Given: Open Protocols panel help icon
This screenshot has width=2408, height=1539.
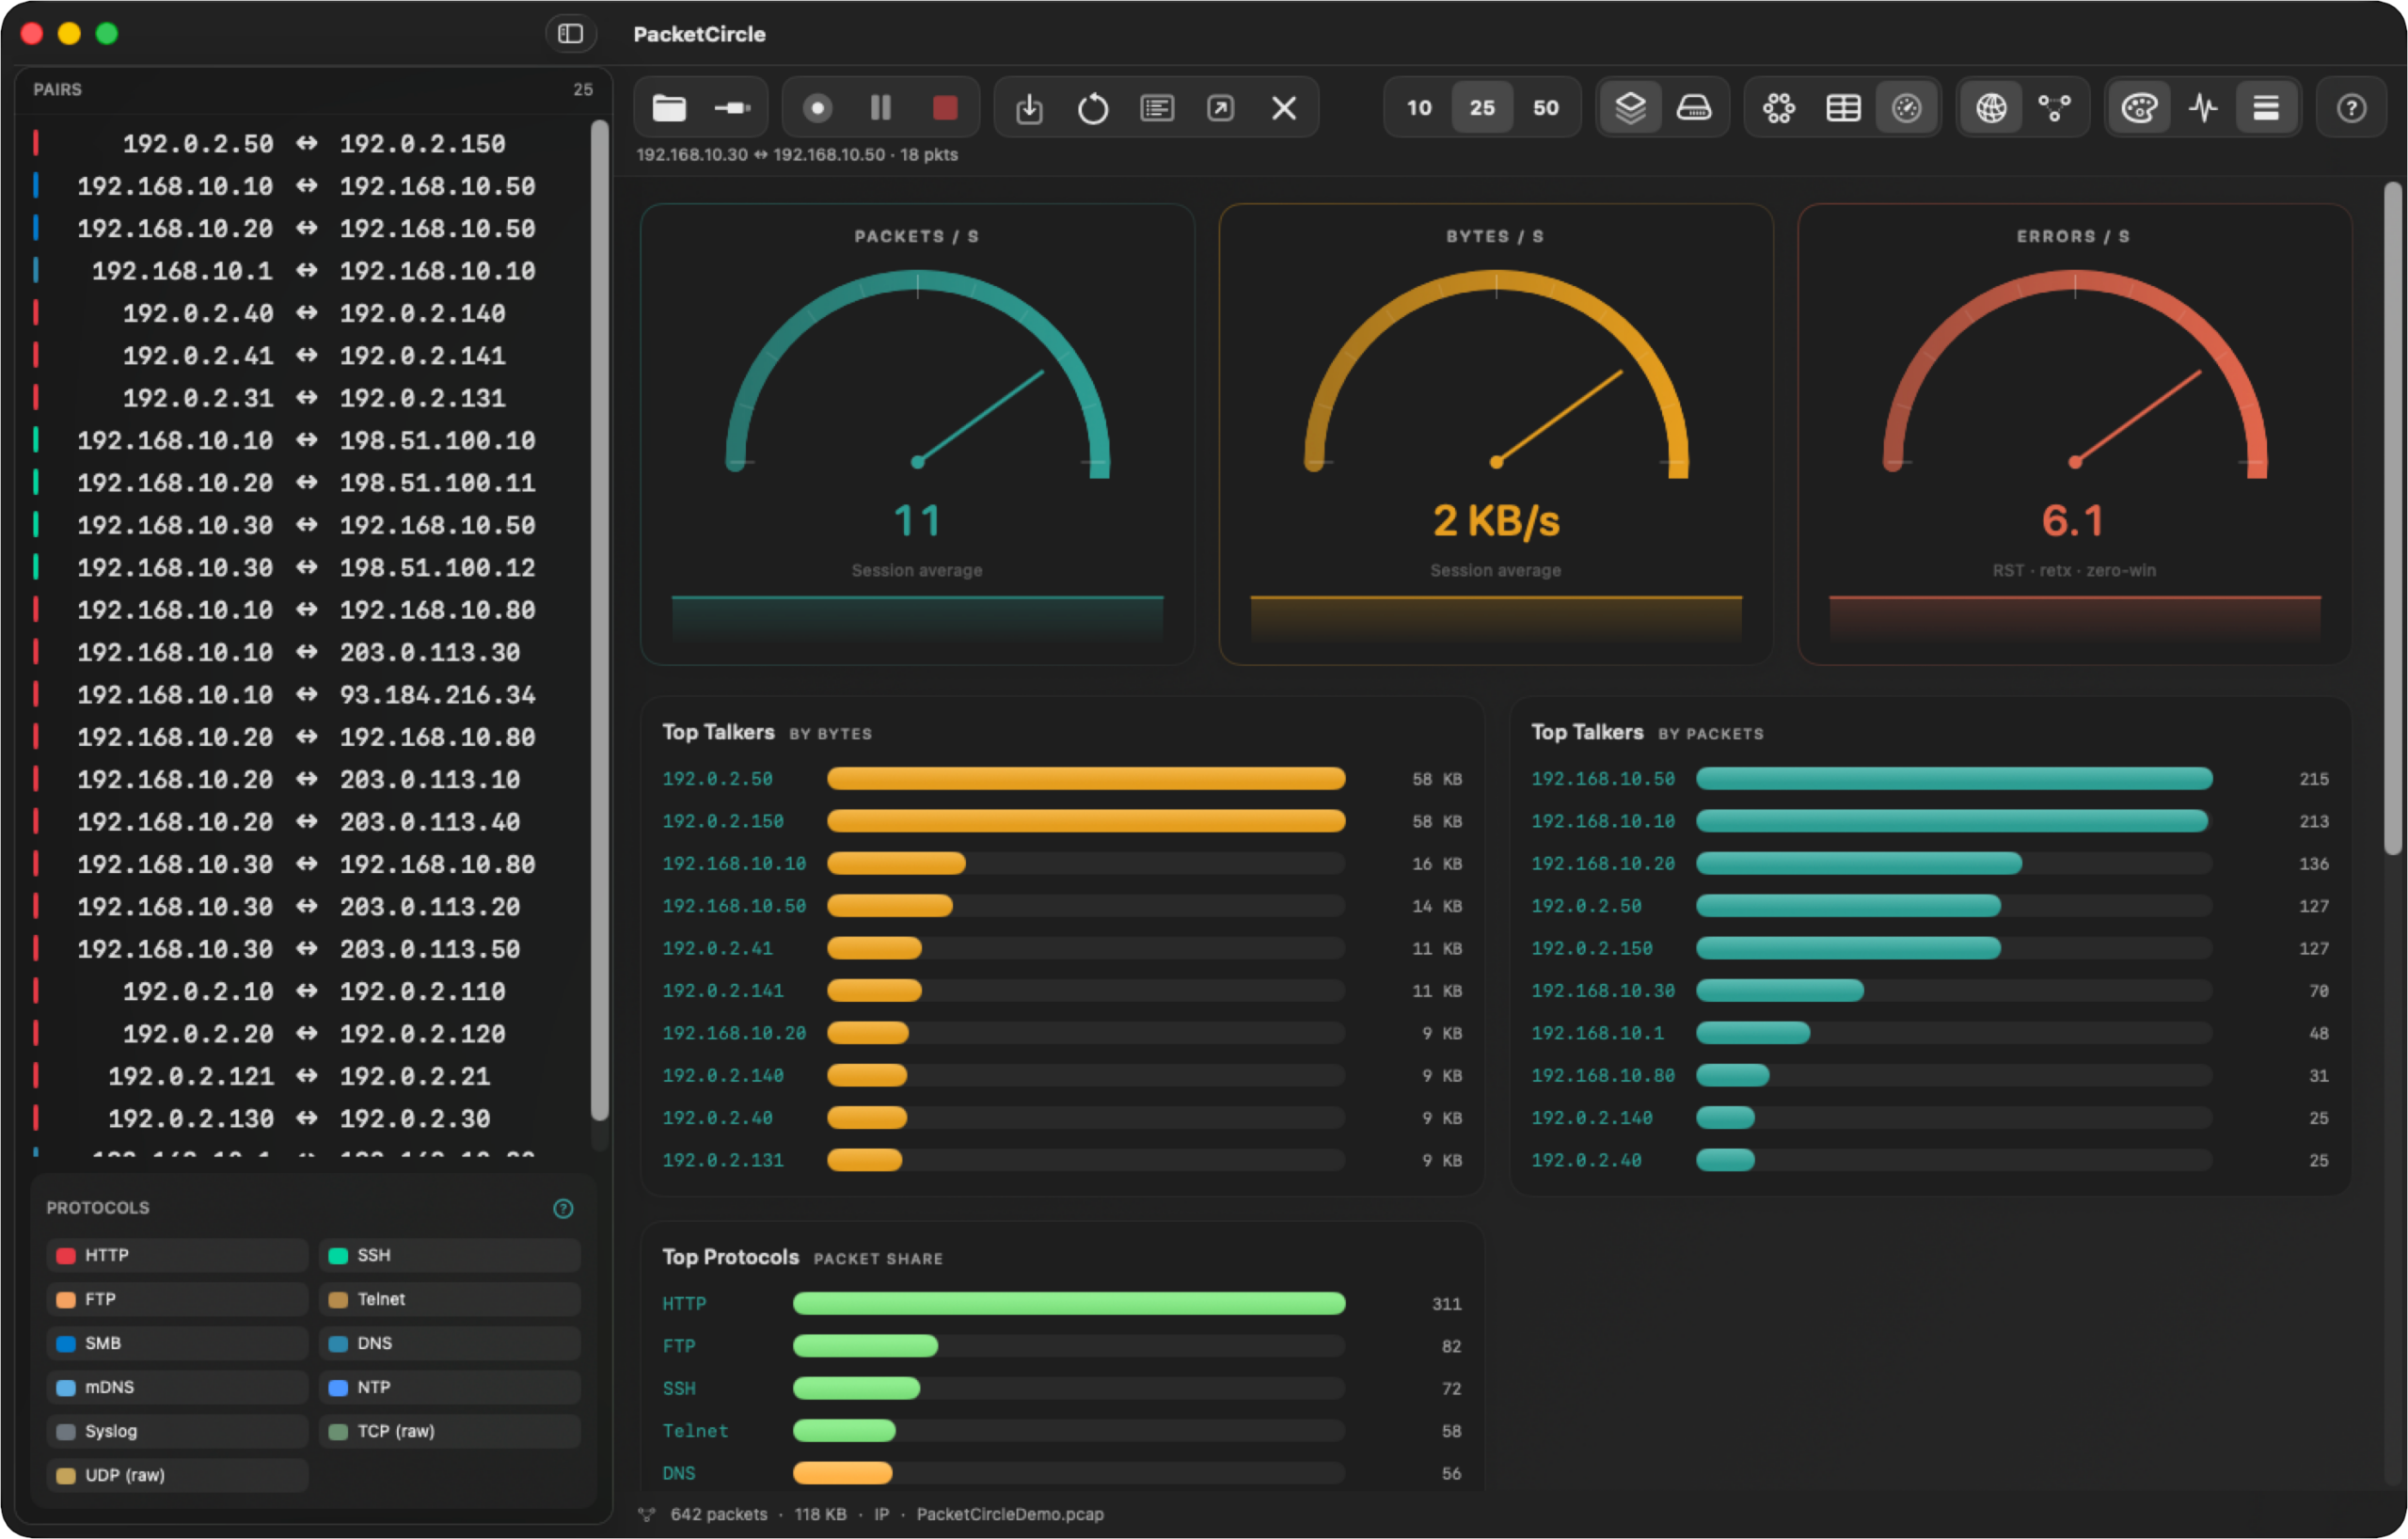Looking at the screenshot, I should pos(563,1208).
